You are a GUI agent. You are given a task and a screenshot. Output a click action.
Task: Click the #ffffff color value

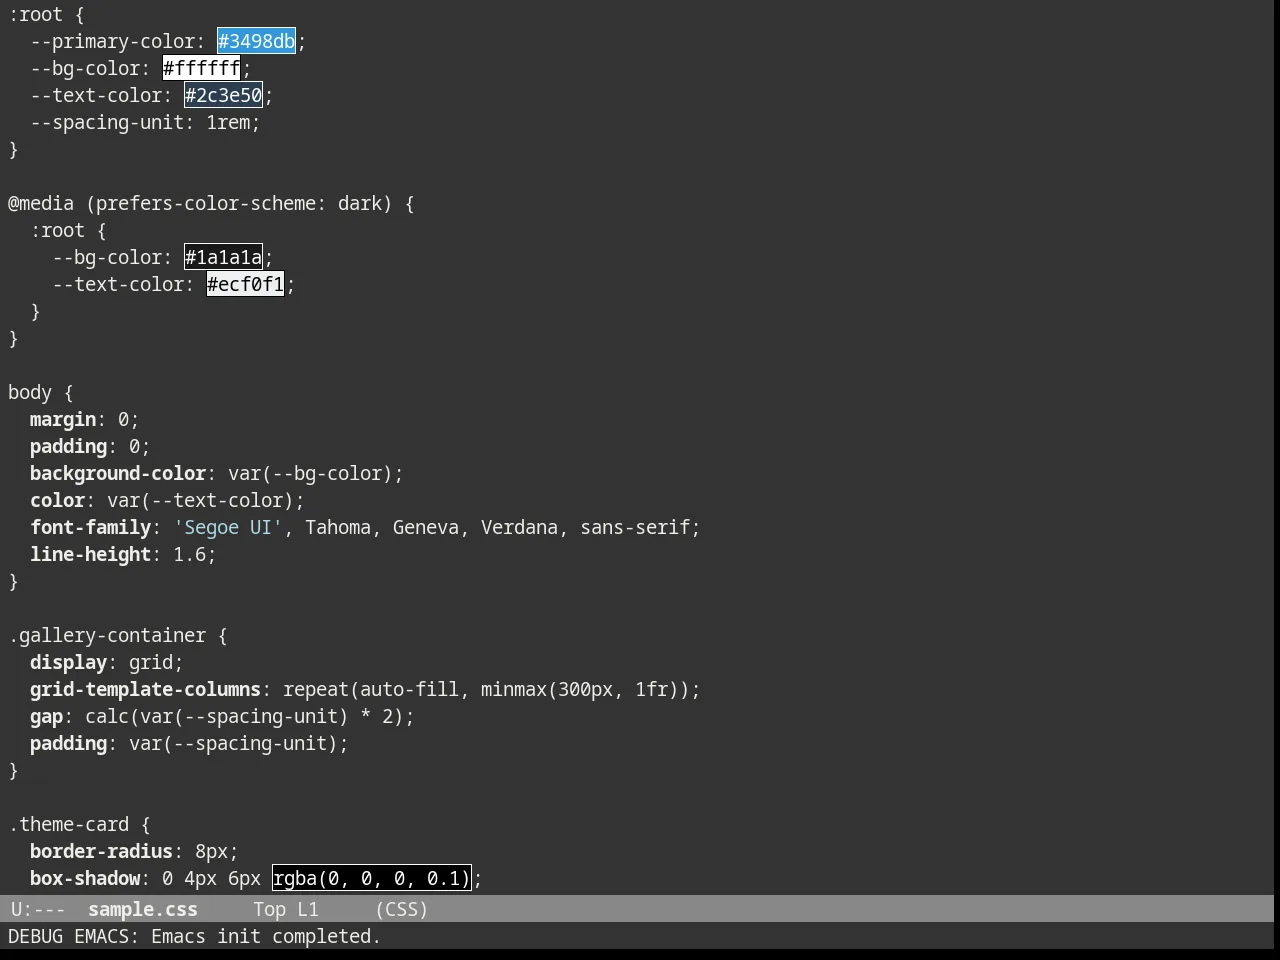tap(201, 68)
